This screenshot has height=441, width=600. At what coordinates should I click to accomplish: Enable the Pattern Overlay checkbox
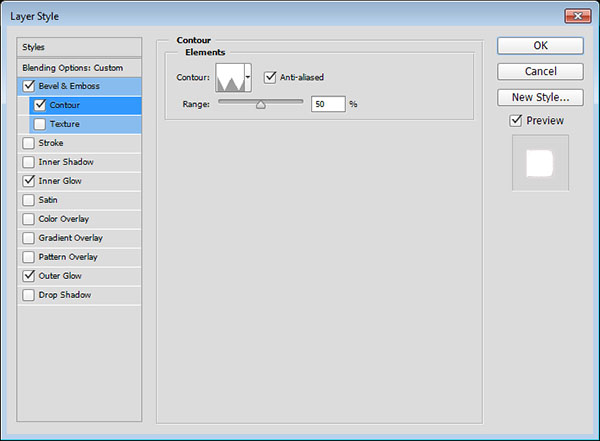click(x=29, y=257)
